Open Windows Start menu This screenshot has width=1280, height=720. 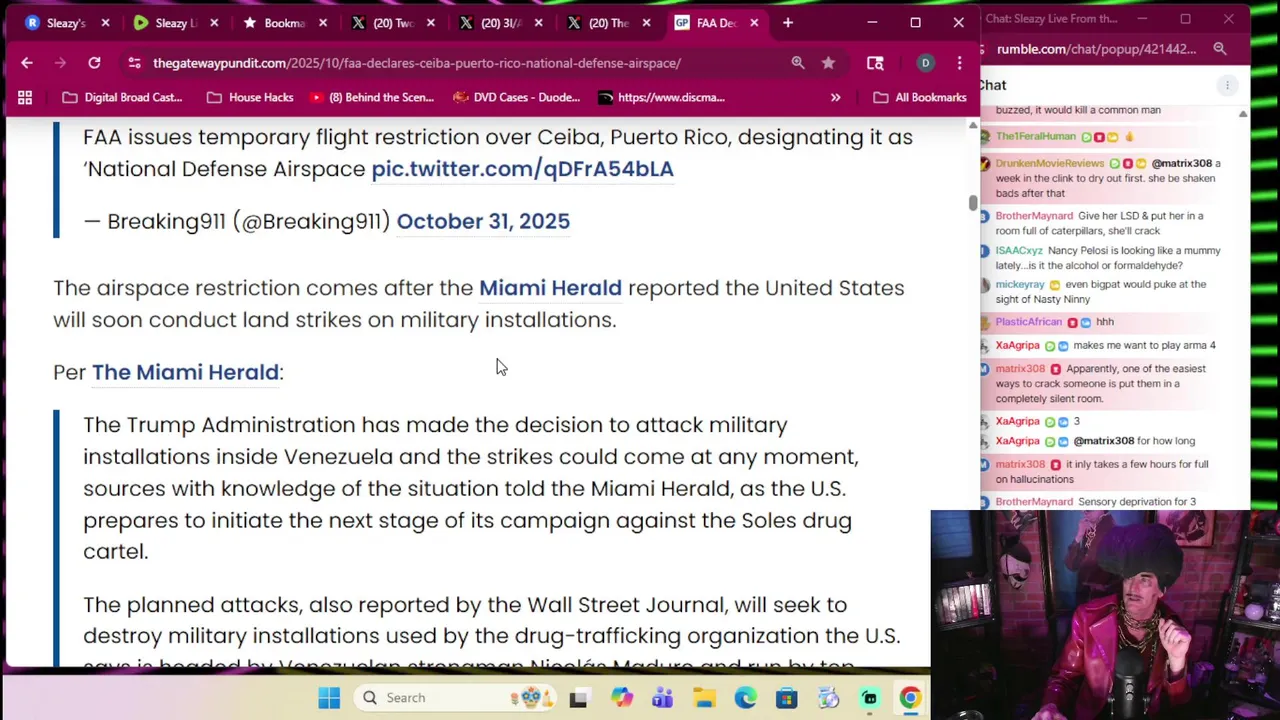(329, 698)
